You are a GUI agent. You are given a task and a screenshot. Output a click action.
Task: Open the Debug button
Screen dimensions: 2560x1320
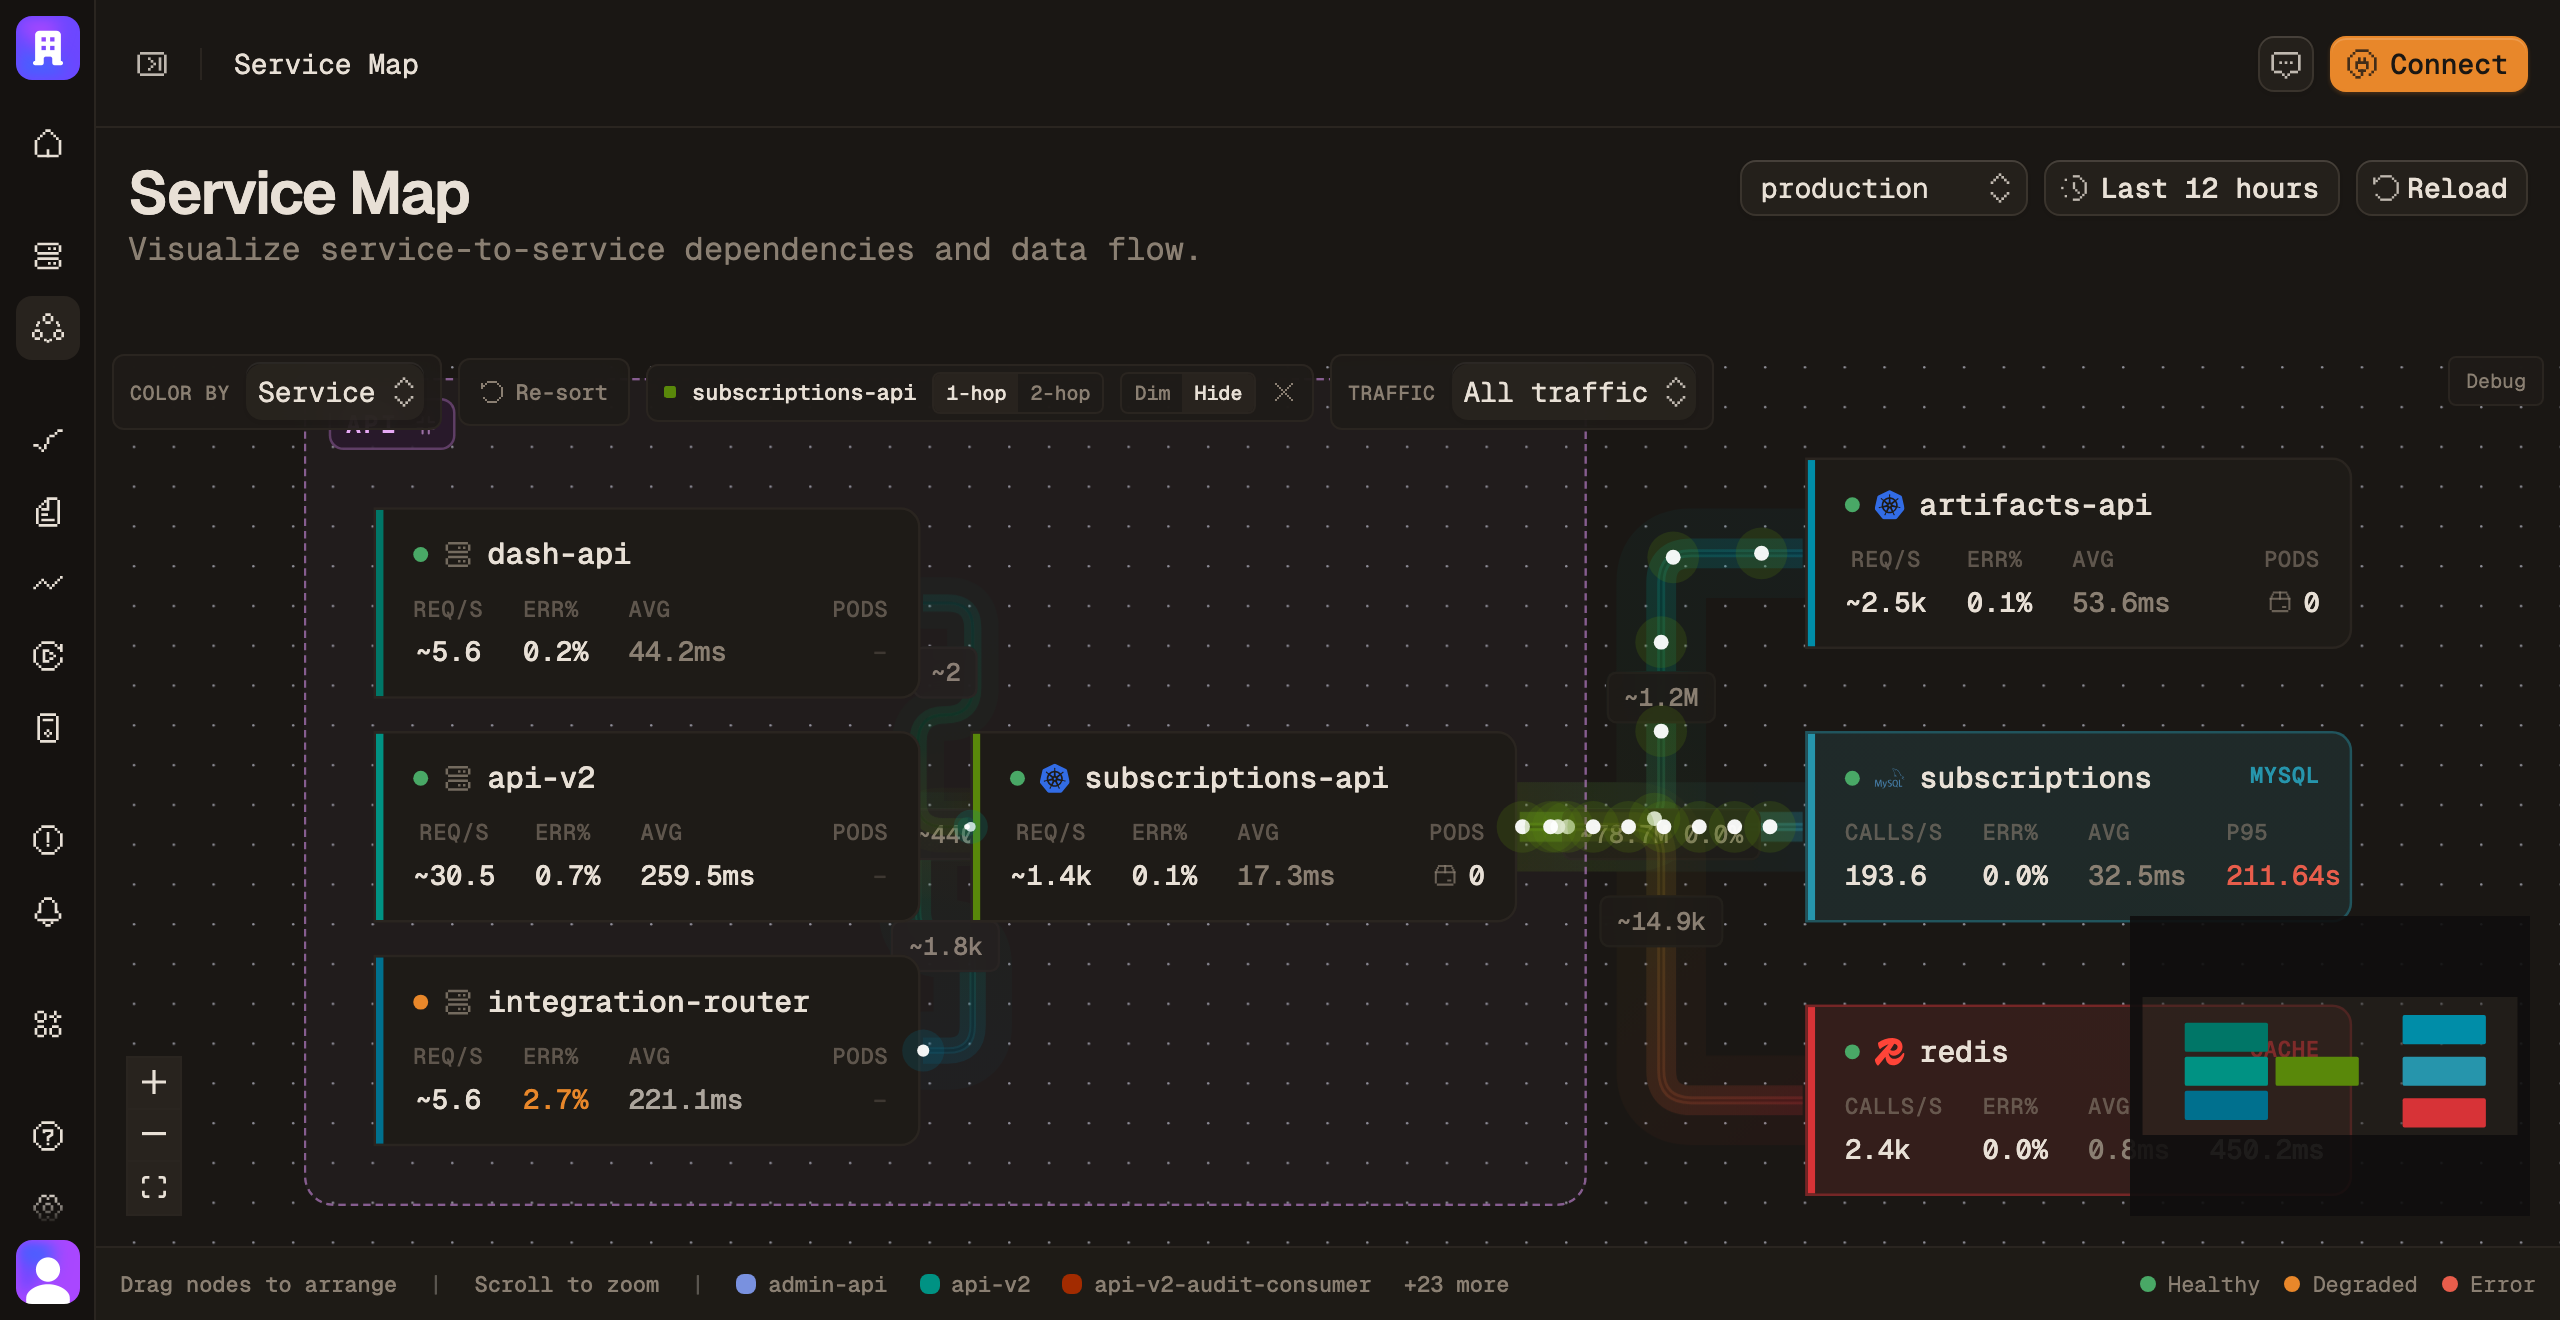(2495, 381)
